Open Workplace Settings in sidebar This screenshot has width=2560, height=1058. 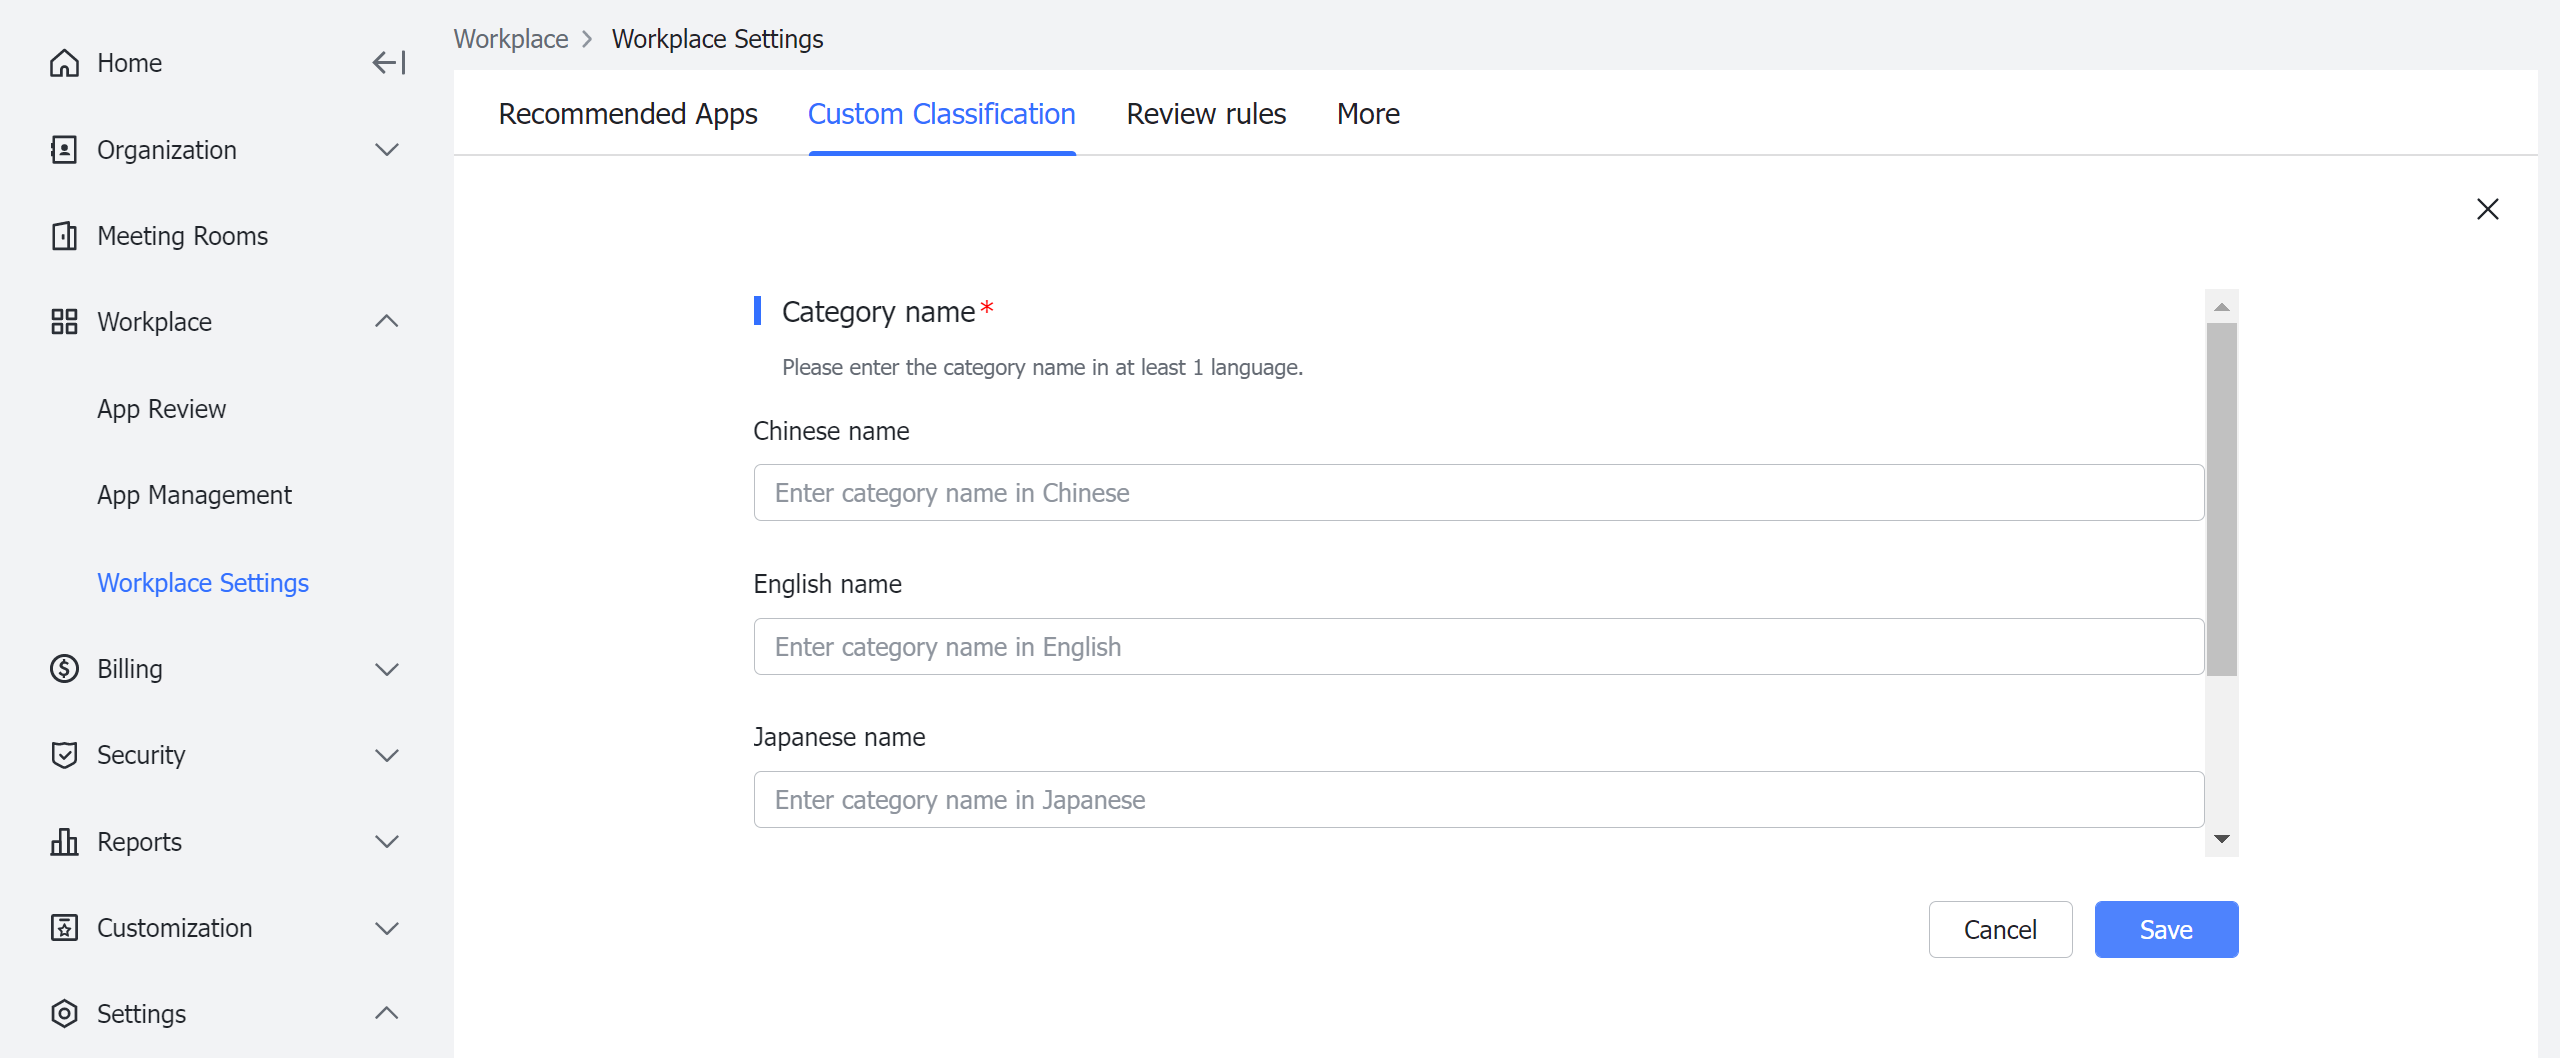(x=203, y=583)
